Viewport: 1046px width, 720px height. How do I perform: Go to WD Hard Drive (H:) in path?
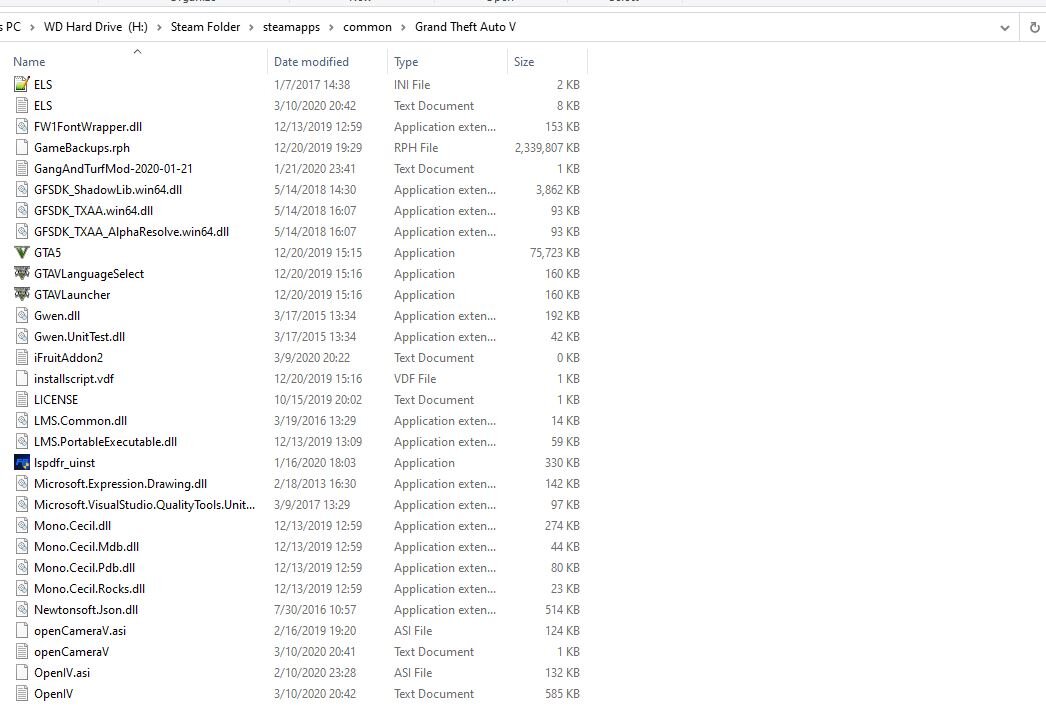(x=95, y=27)
